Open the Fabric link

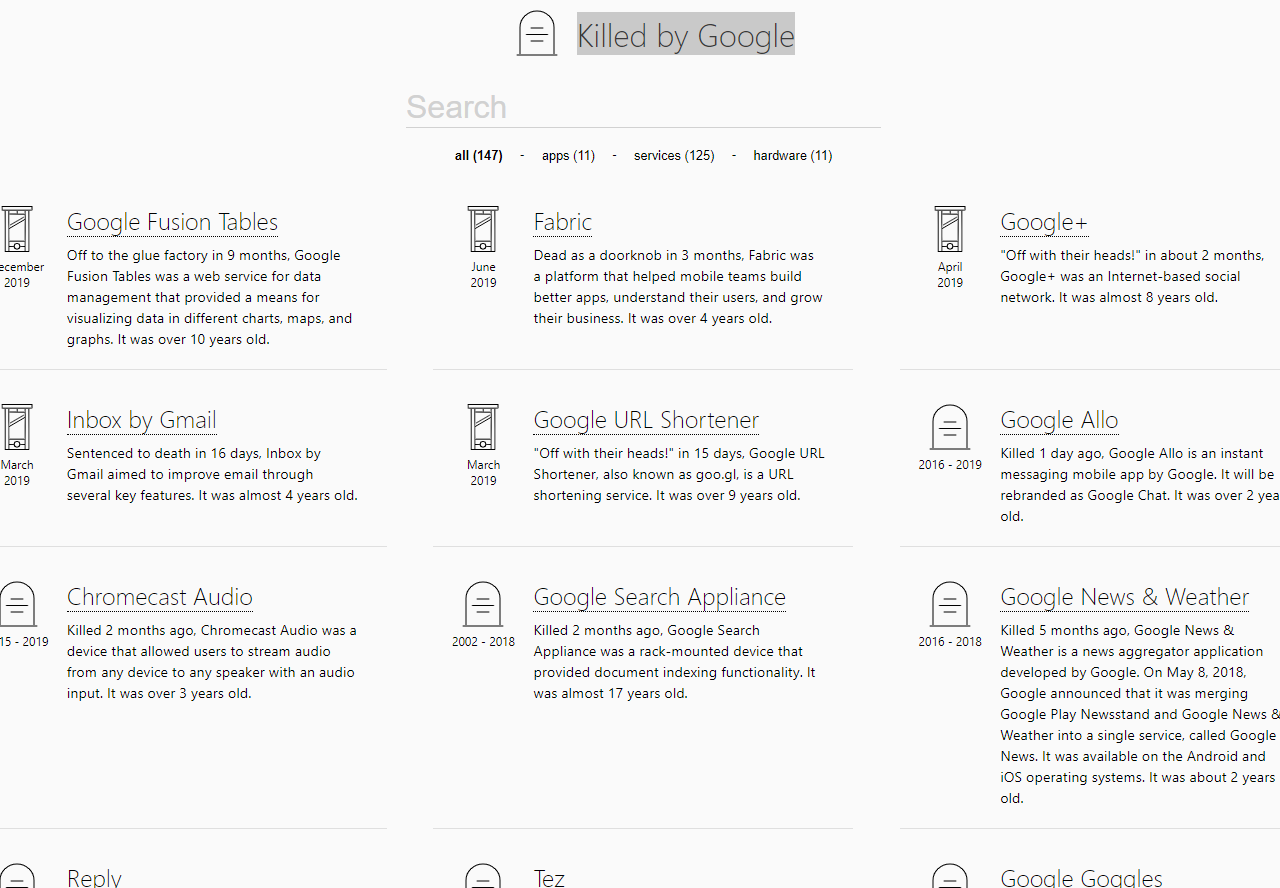coord(562,222)
